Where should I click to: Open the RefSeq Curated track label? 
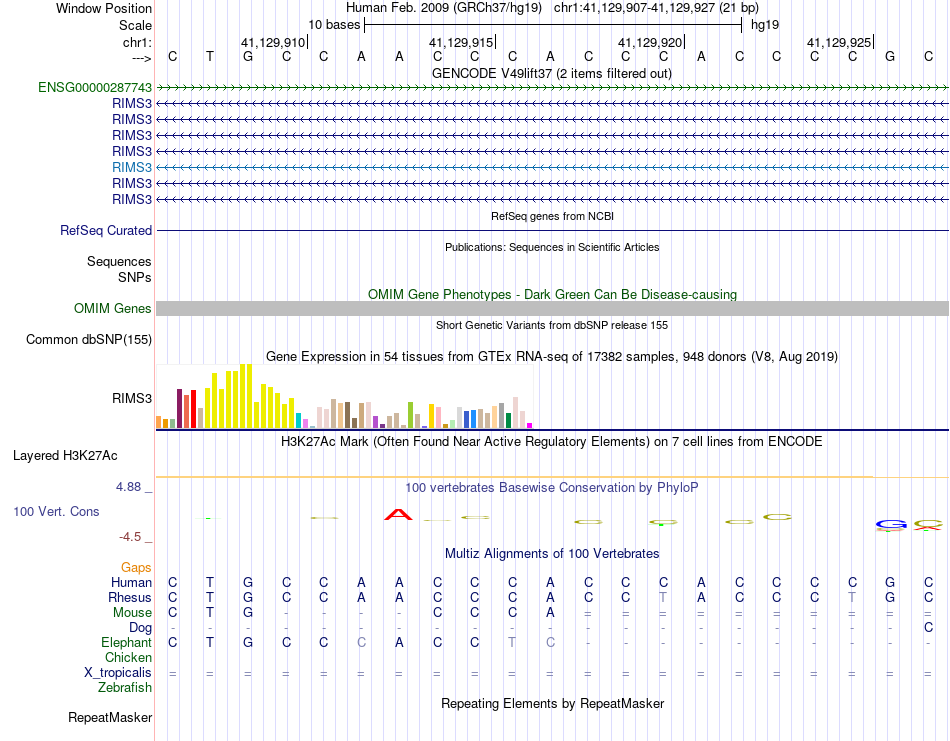pyautogui.click(x=106, y=230)
